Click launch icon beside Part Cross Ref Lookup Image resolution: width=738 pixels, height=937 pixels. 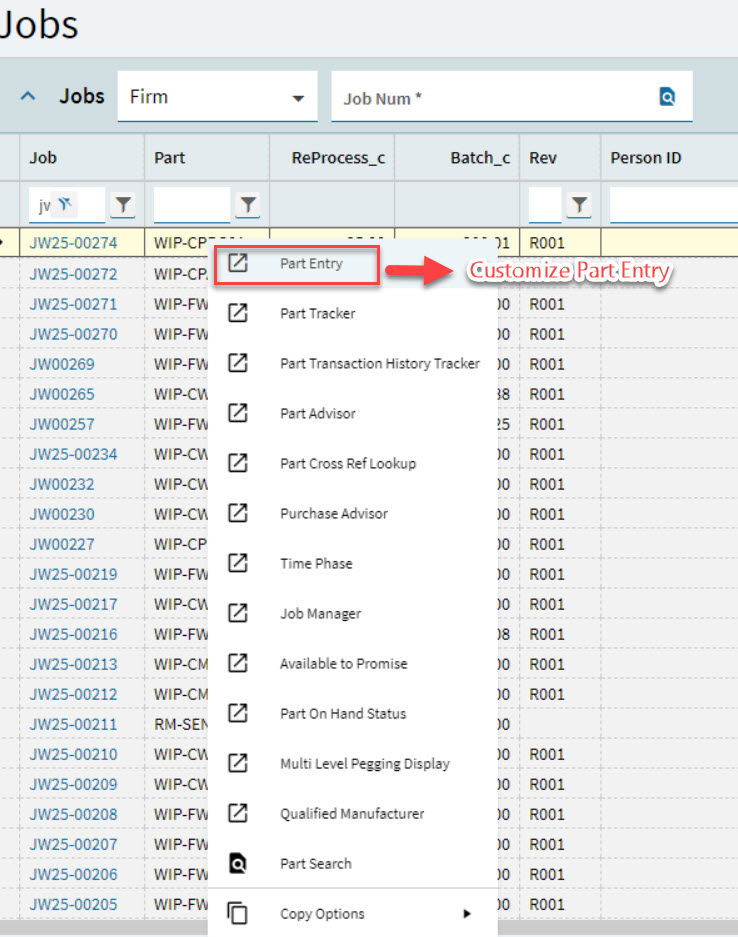pos(238,463)
